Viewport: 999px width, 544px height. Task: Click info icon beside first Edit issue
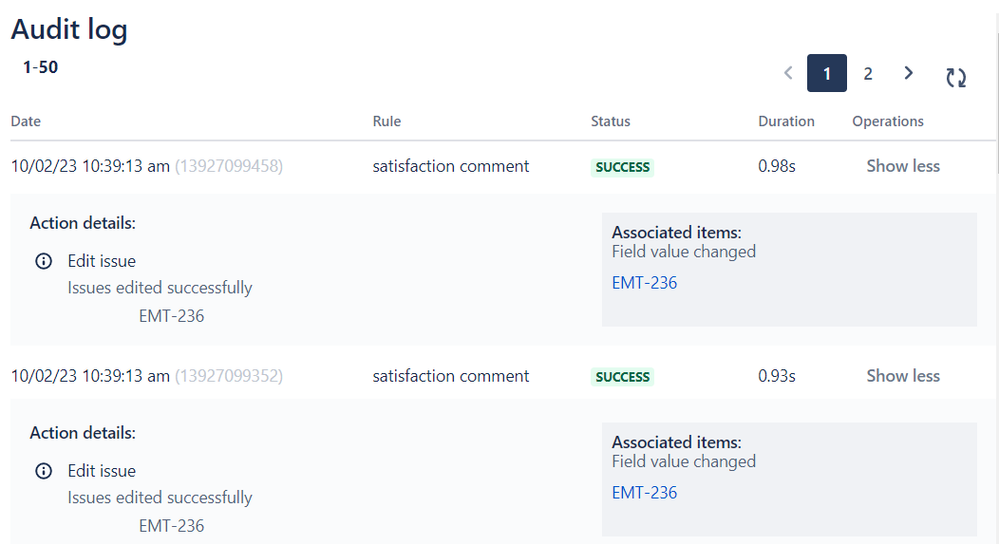point(43,261)
